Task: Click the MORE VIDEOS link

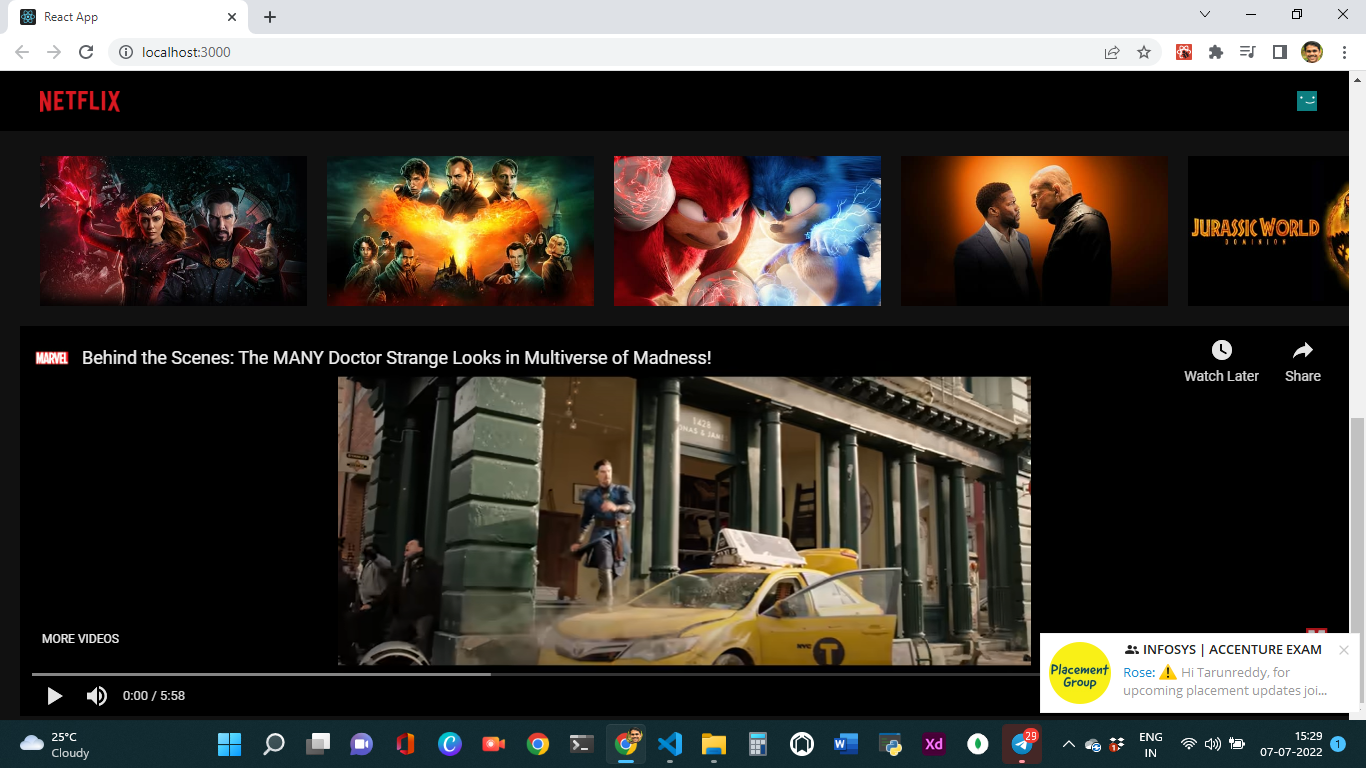Action: pos(79,638)
